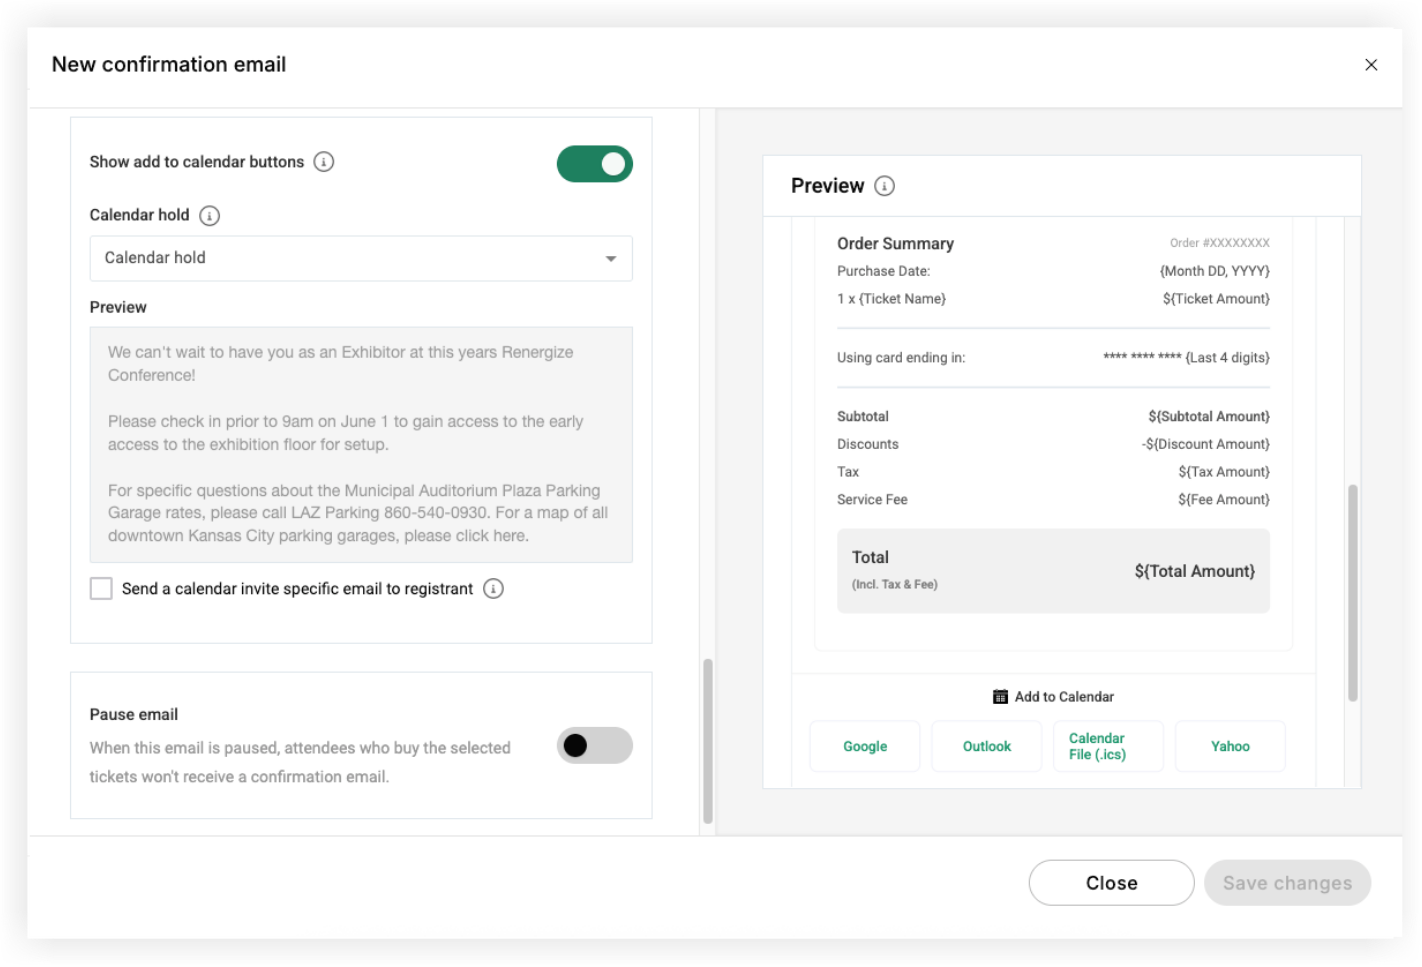Click the calendar hold preview text box
The width and height of the screenshot is (1422, 967).
point(361,445)
